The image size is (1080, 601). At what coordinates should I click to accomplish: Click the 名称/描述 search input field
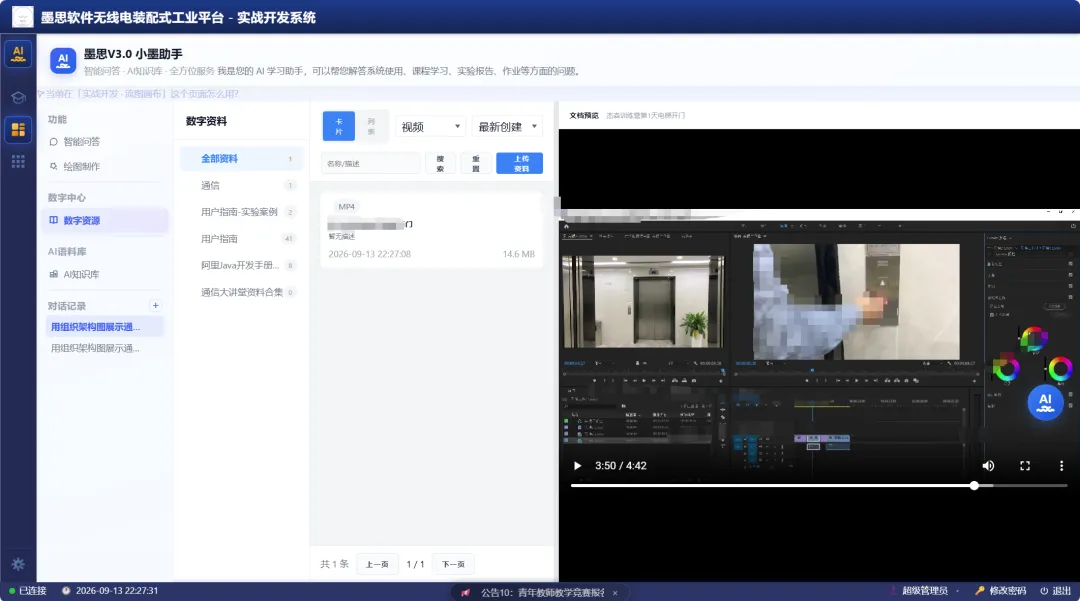(371, 163)
